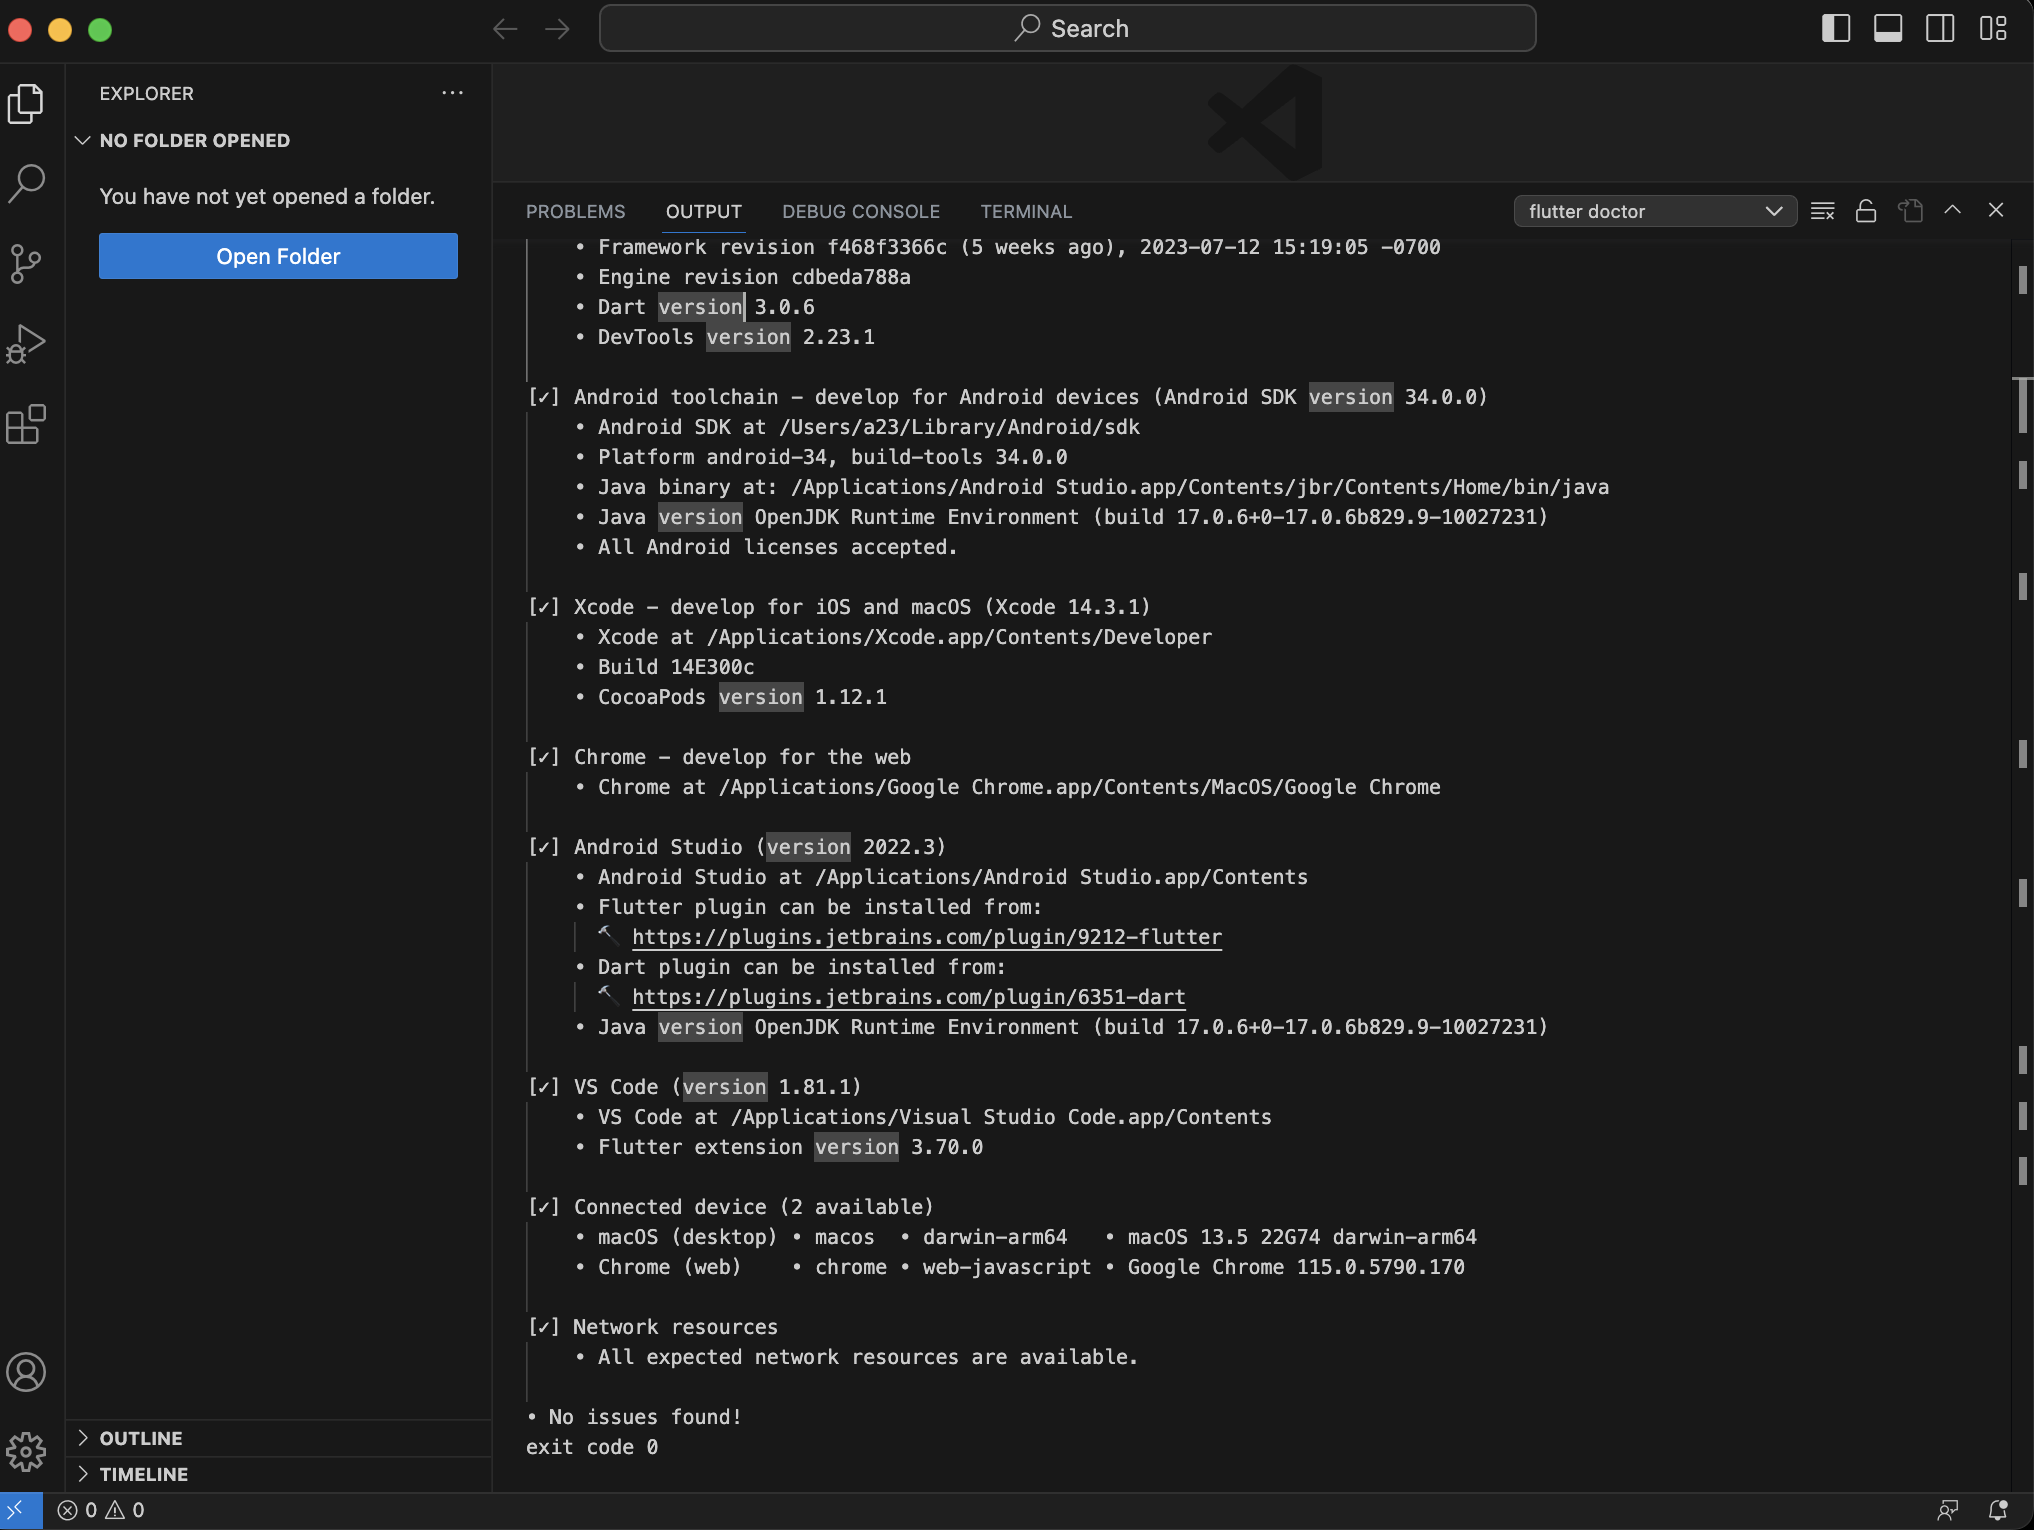The height and width of the screenshot is (1530, 2034).
Task: Open the notifications bell in status bar
Action: [1998, 1510]
